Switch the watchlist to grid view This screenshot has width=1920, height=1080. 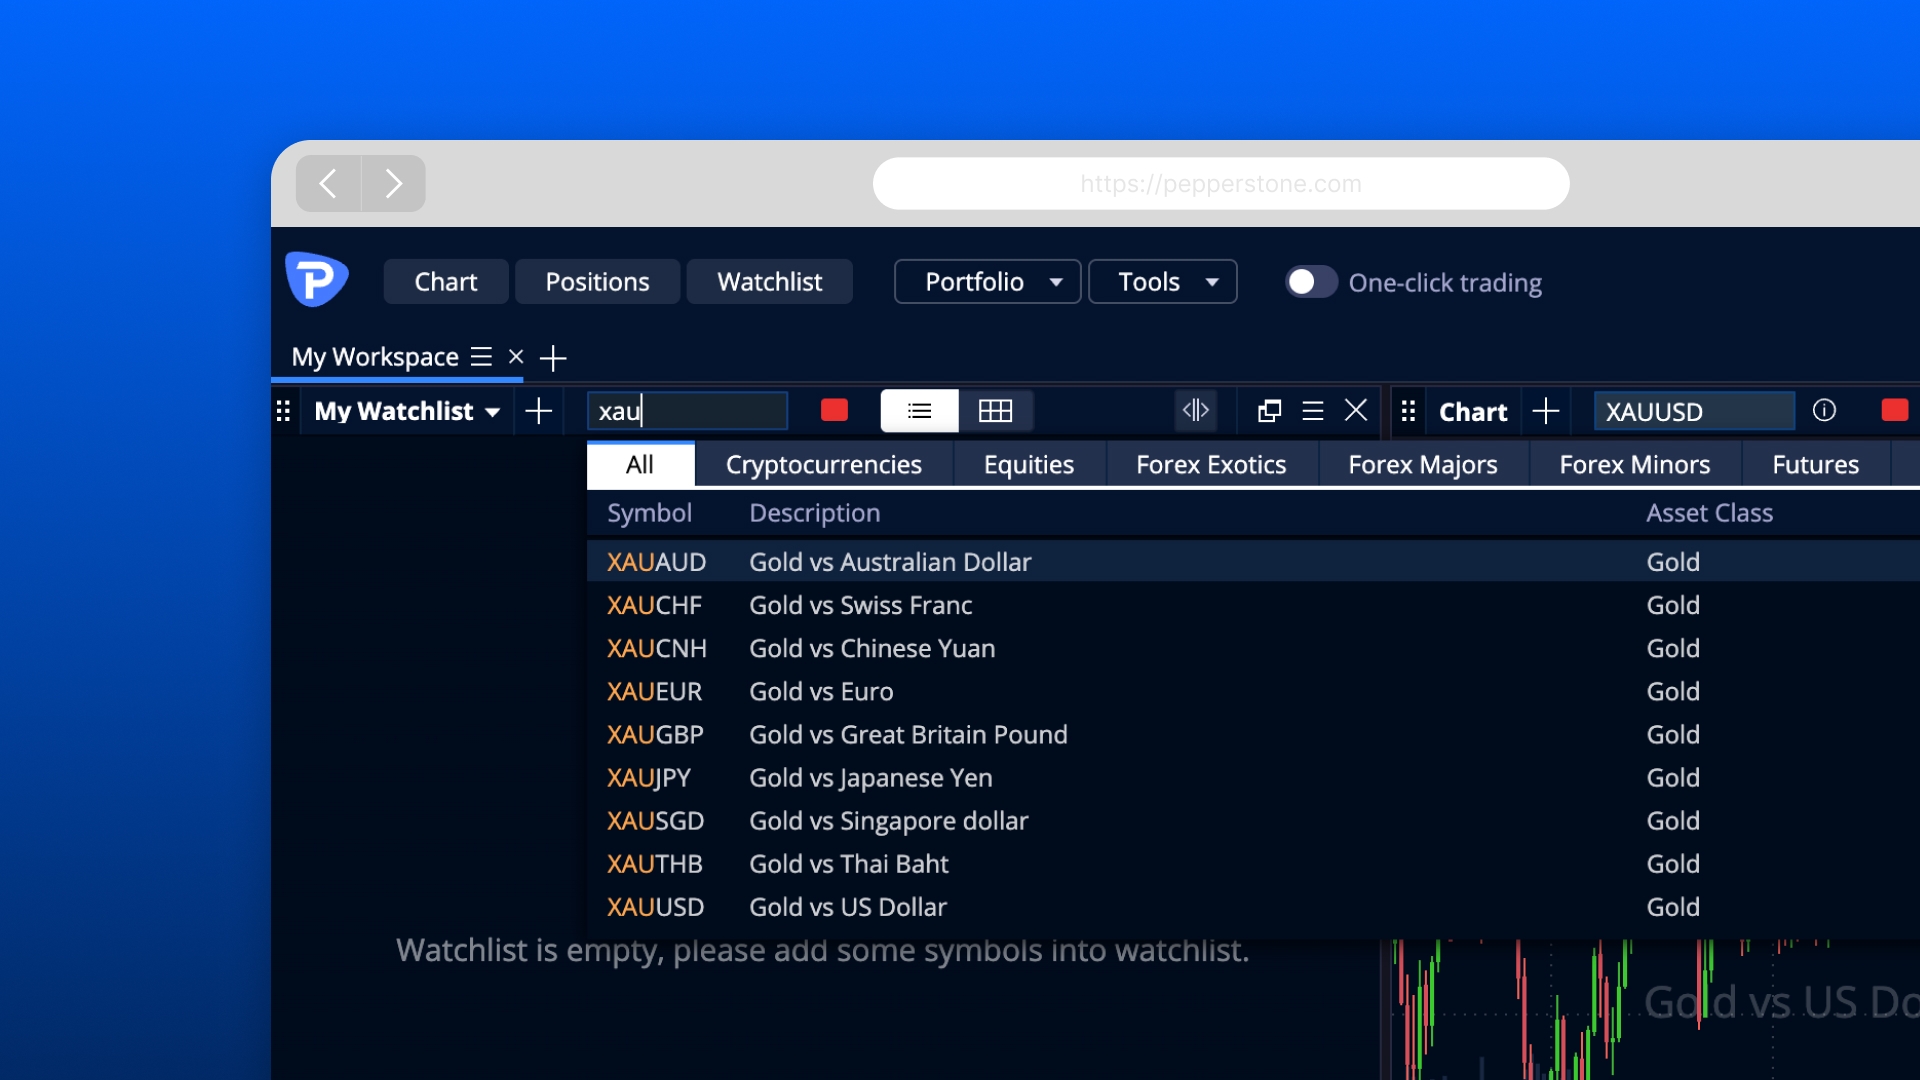(x=995, y=411)
